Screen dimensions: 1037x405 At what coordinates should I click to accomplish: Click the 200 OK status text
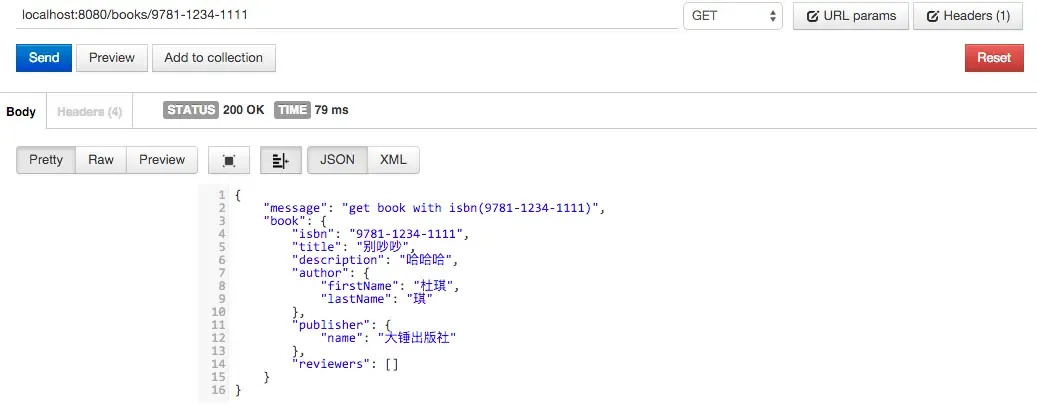tap(243, 110)
